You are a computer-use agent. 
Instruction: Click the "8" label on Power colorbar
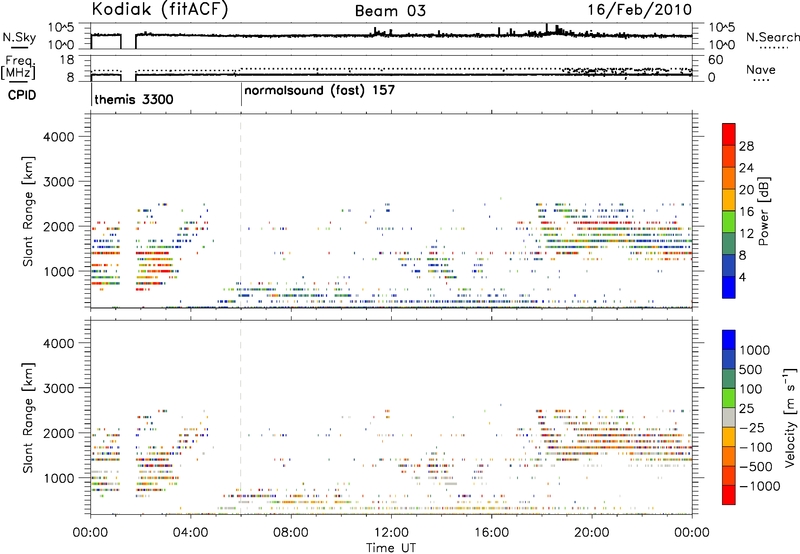[743, 256]
